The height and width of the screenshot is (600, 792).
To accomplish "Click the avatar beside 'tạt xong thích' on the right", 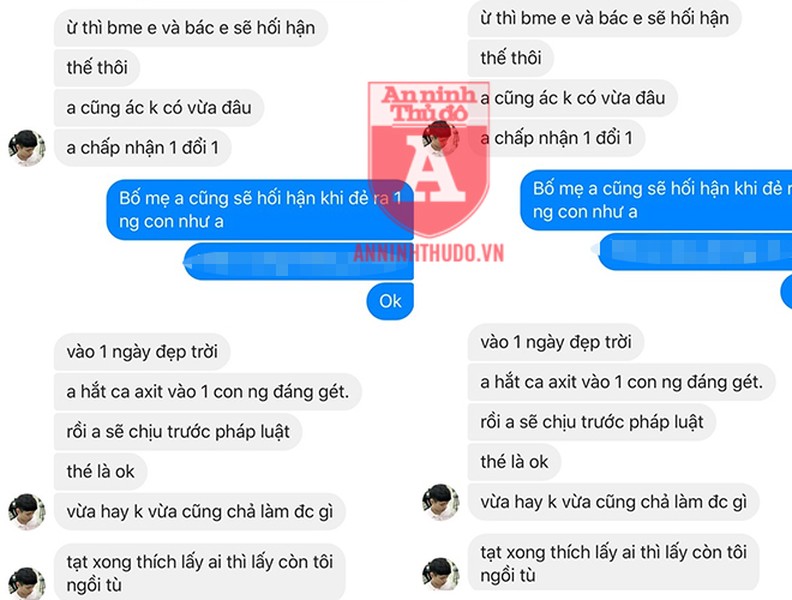I will [x=440, y=574].
